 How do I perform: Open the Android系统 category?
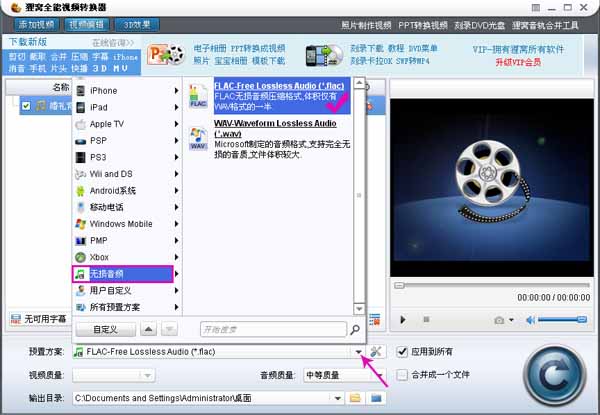pos(127,190)
